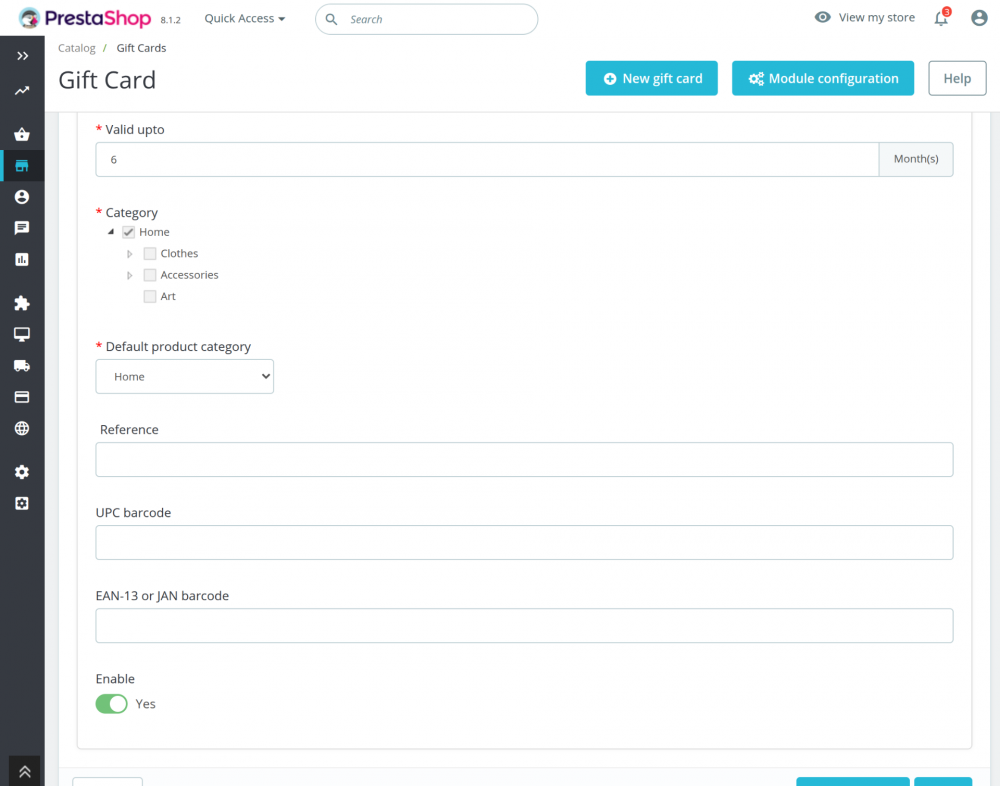Open the Dashboard trending icon in the sidebar
This screenshot has height=786, width=1000.
coord(22,91)
